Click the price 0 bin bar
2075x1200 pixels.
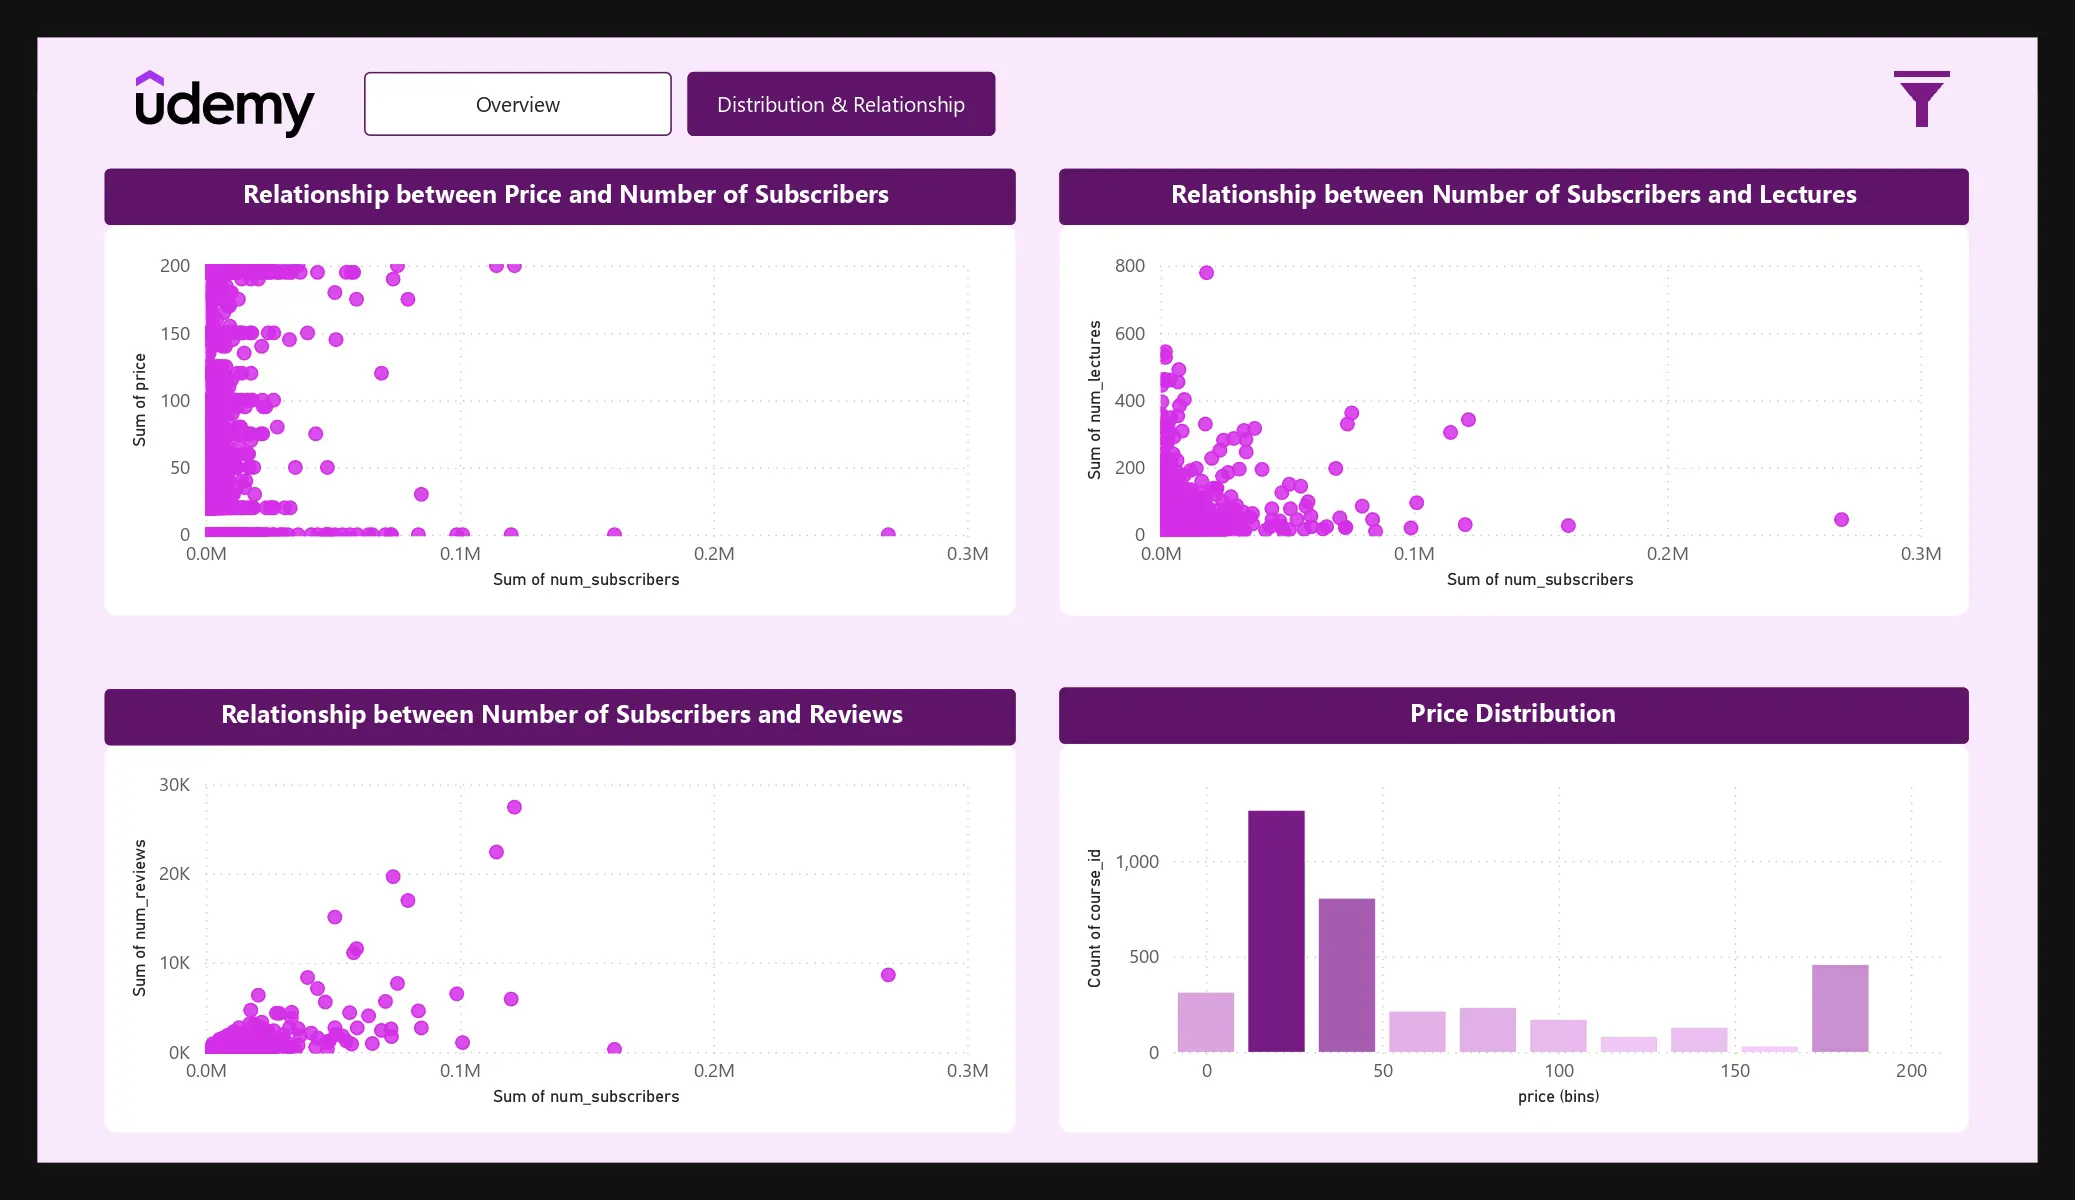pos(1205,1022)
